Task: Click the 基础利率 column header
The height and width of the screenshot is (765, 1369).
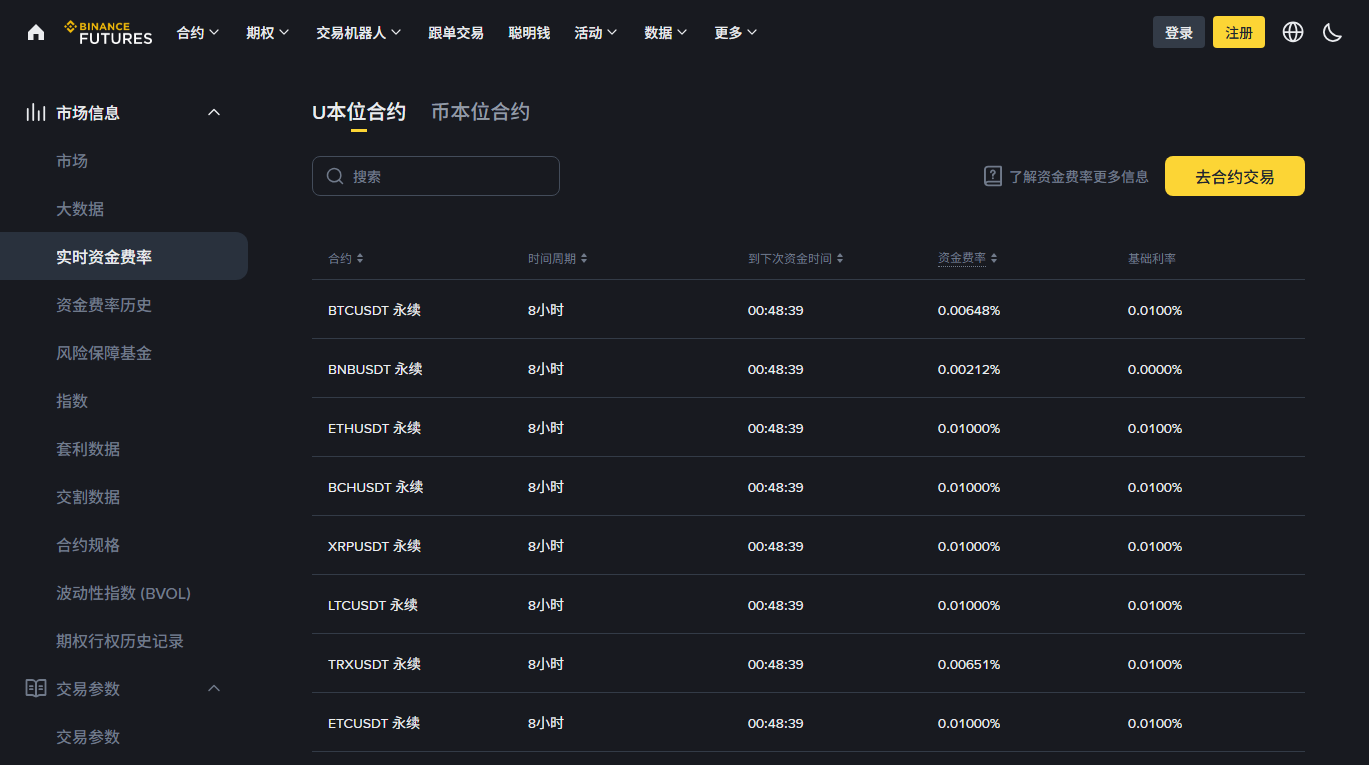Action: [1152, 258]
